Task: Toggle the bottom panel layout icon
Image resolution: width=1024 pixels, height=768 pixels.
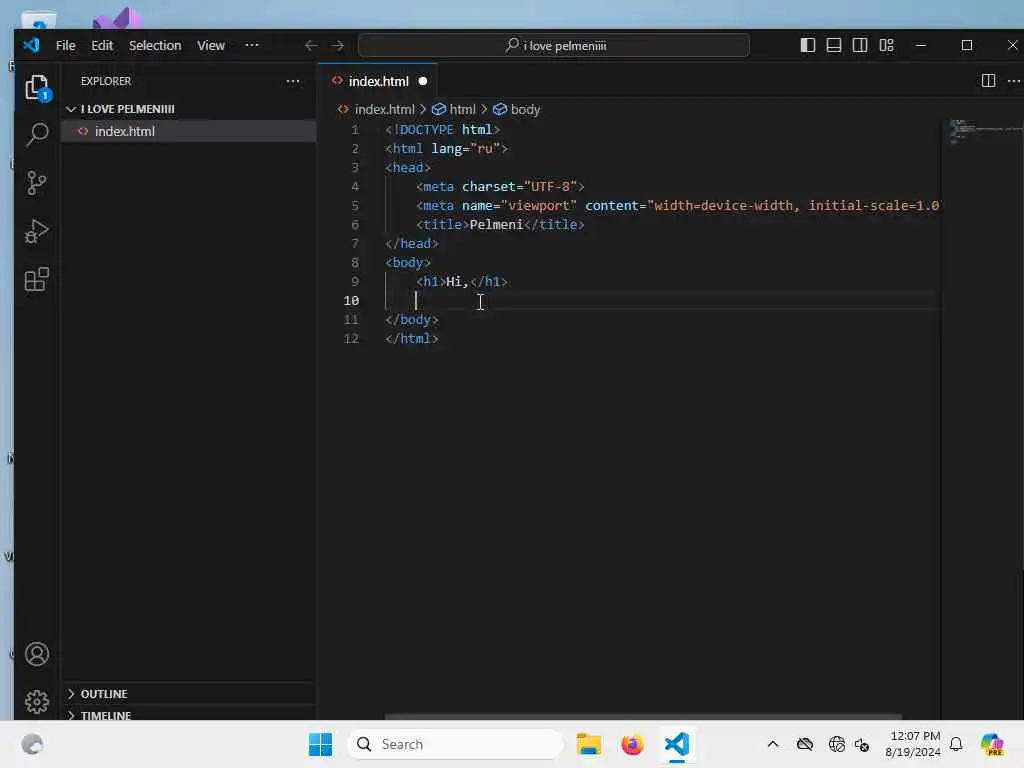Action: pos(834,45)
